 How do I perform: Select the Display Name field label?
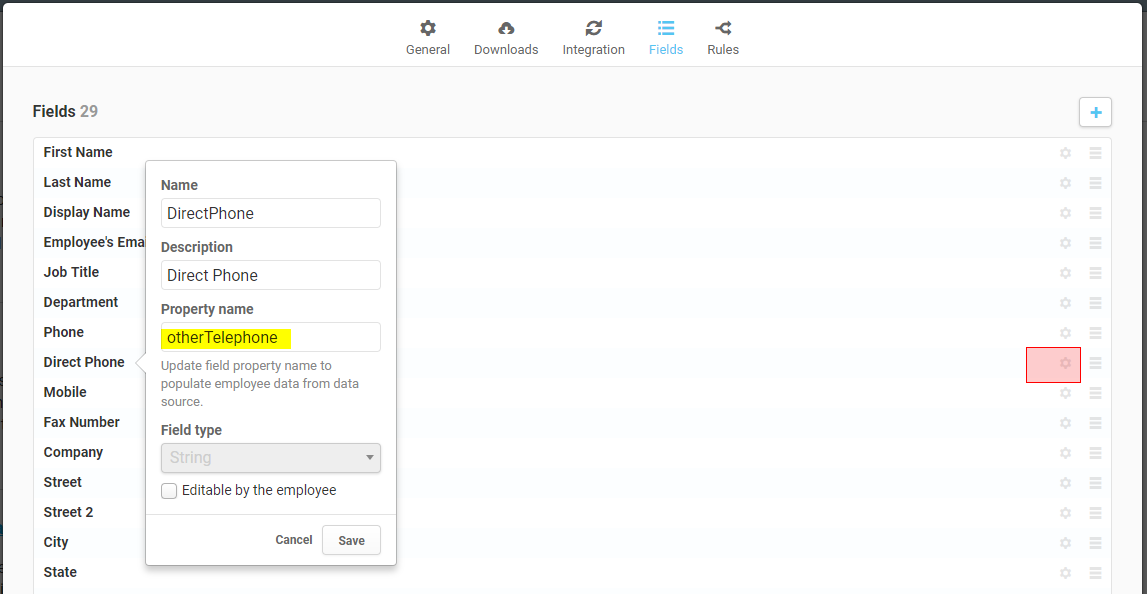tap(87, 212)
